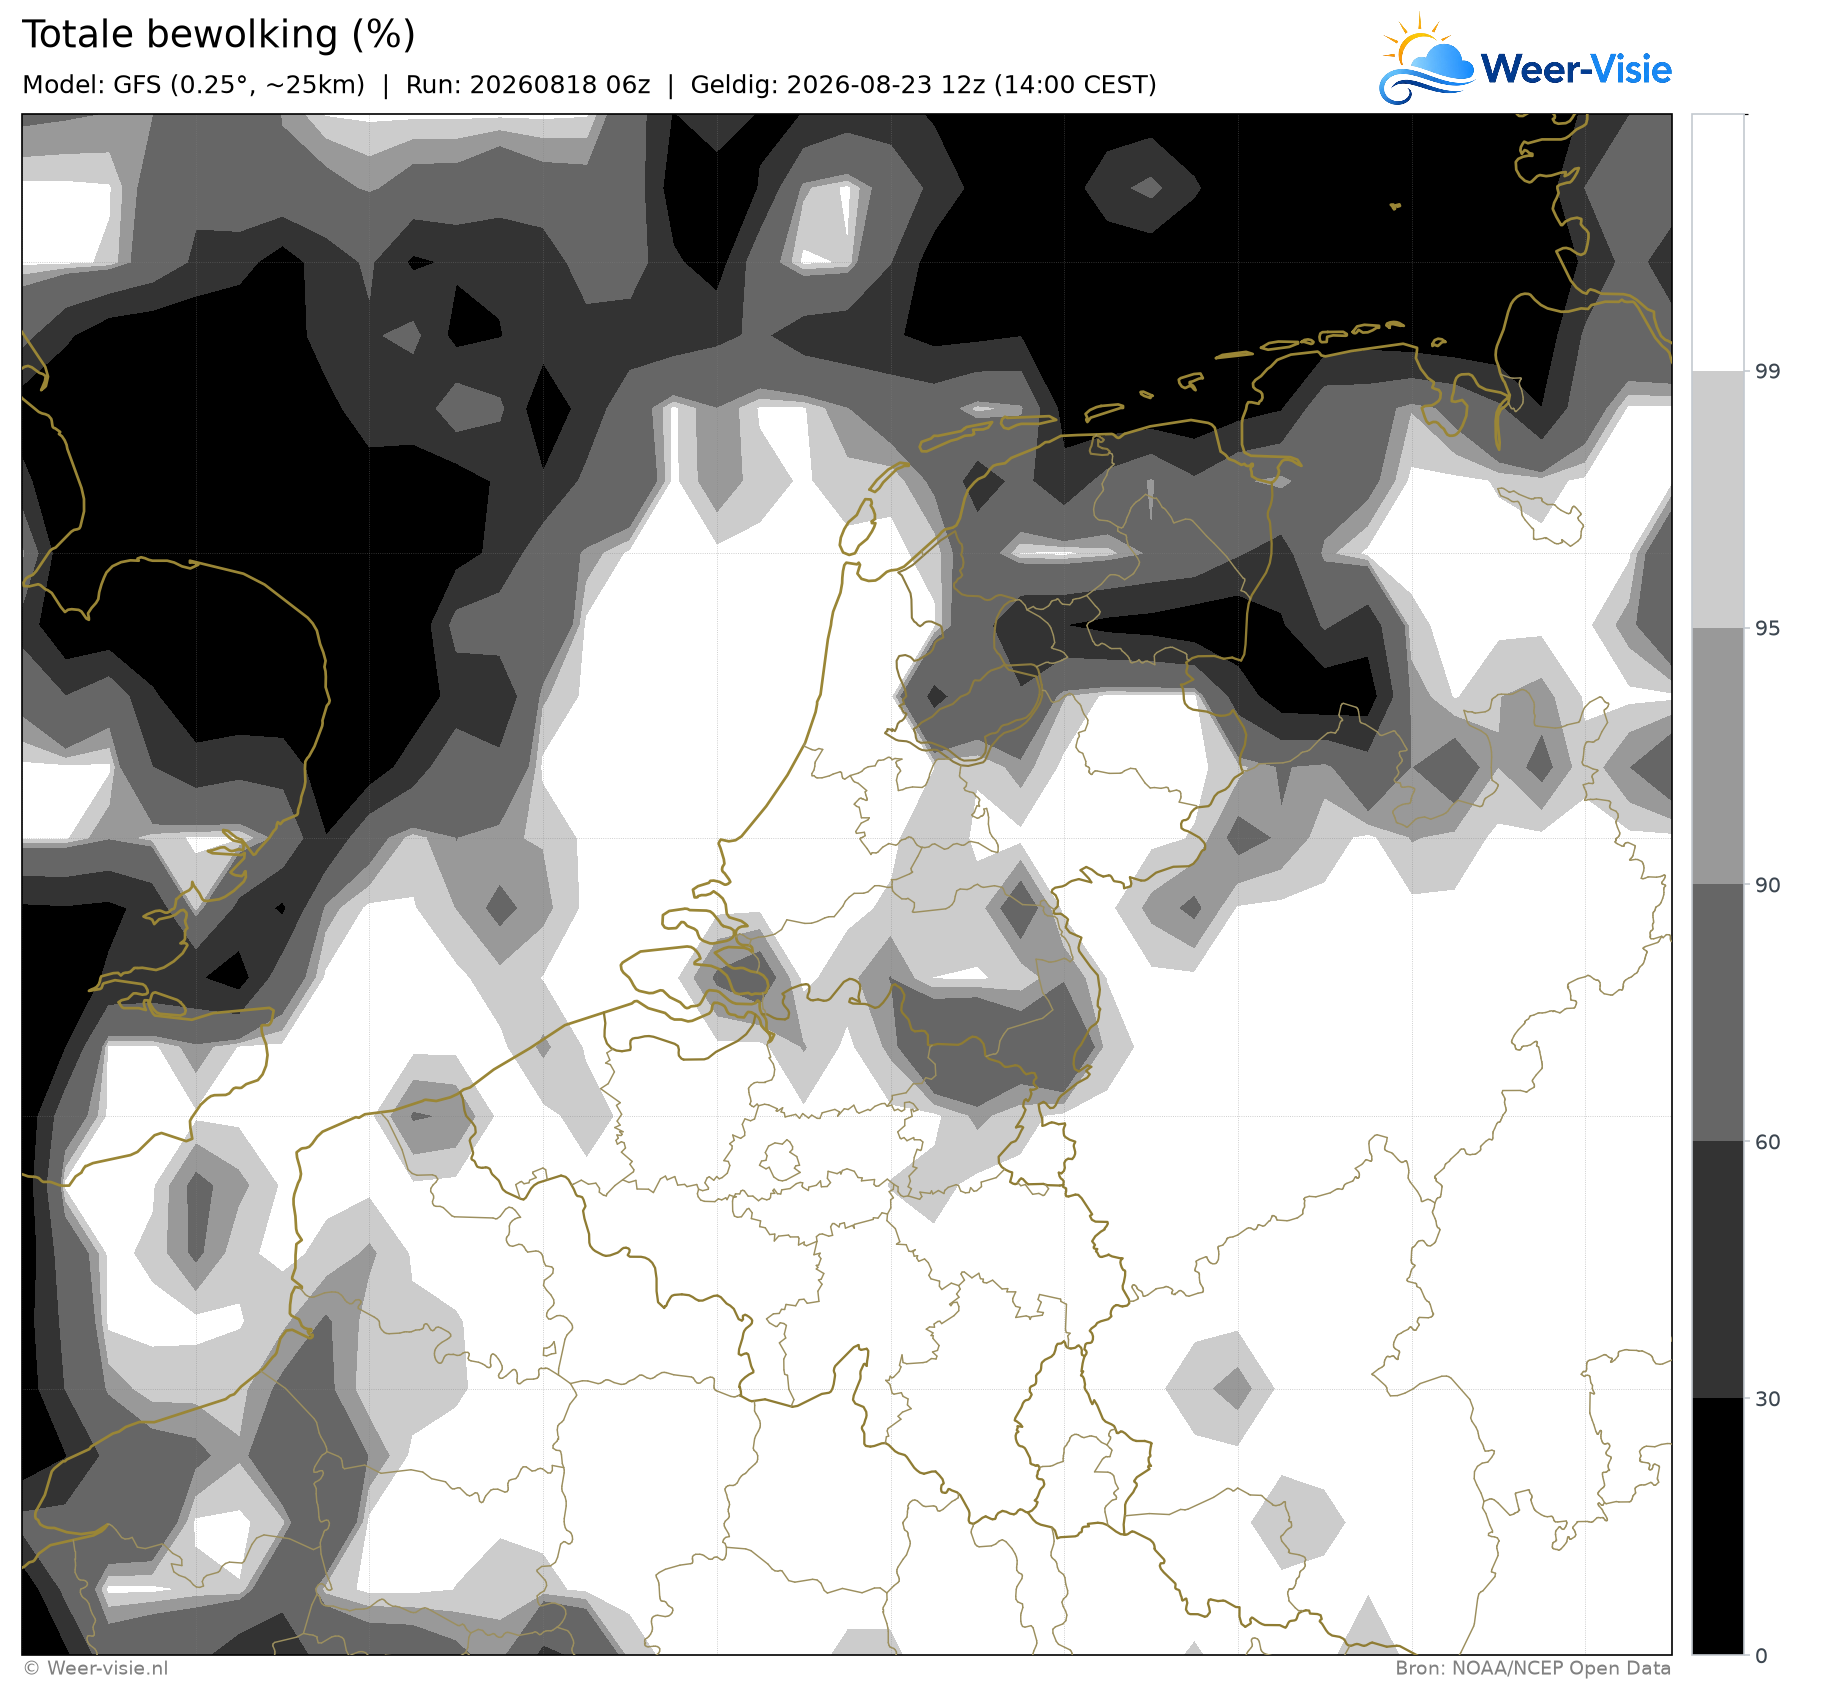
Task: Click the Run: 20260818 06z text
Action: pyautogui.click(x=528, y=85)
